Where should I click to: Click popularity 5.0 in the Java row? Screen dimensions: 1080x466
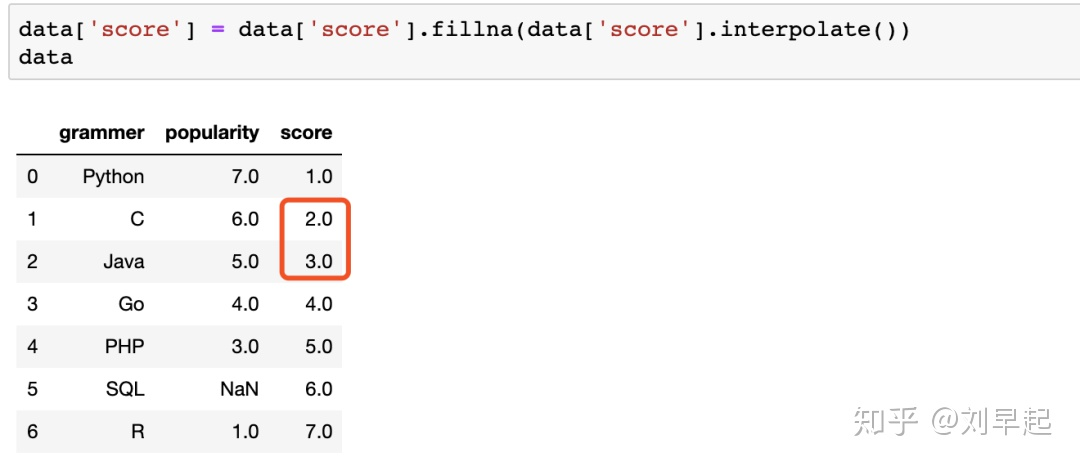click(x=245, y=262)
